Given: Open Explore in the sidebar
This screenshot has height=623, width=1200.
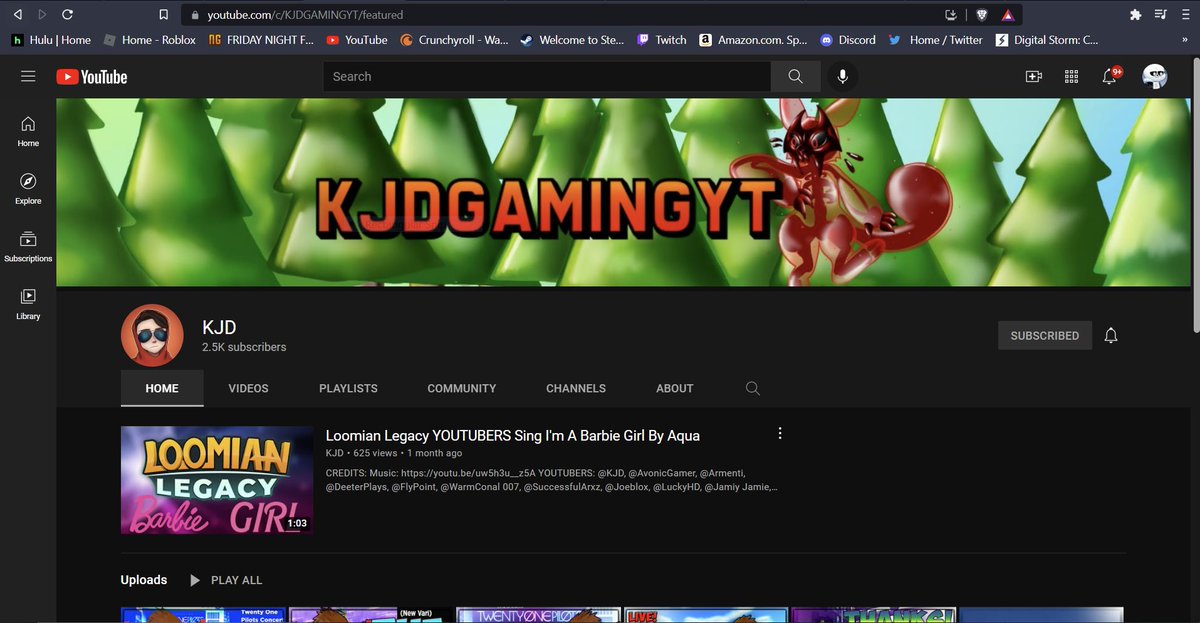Looking at the screenshot, I should click(x=28, y=189).
